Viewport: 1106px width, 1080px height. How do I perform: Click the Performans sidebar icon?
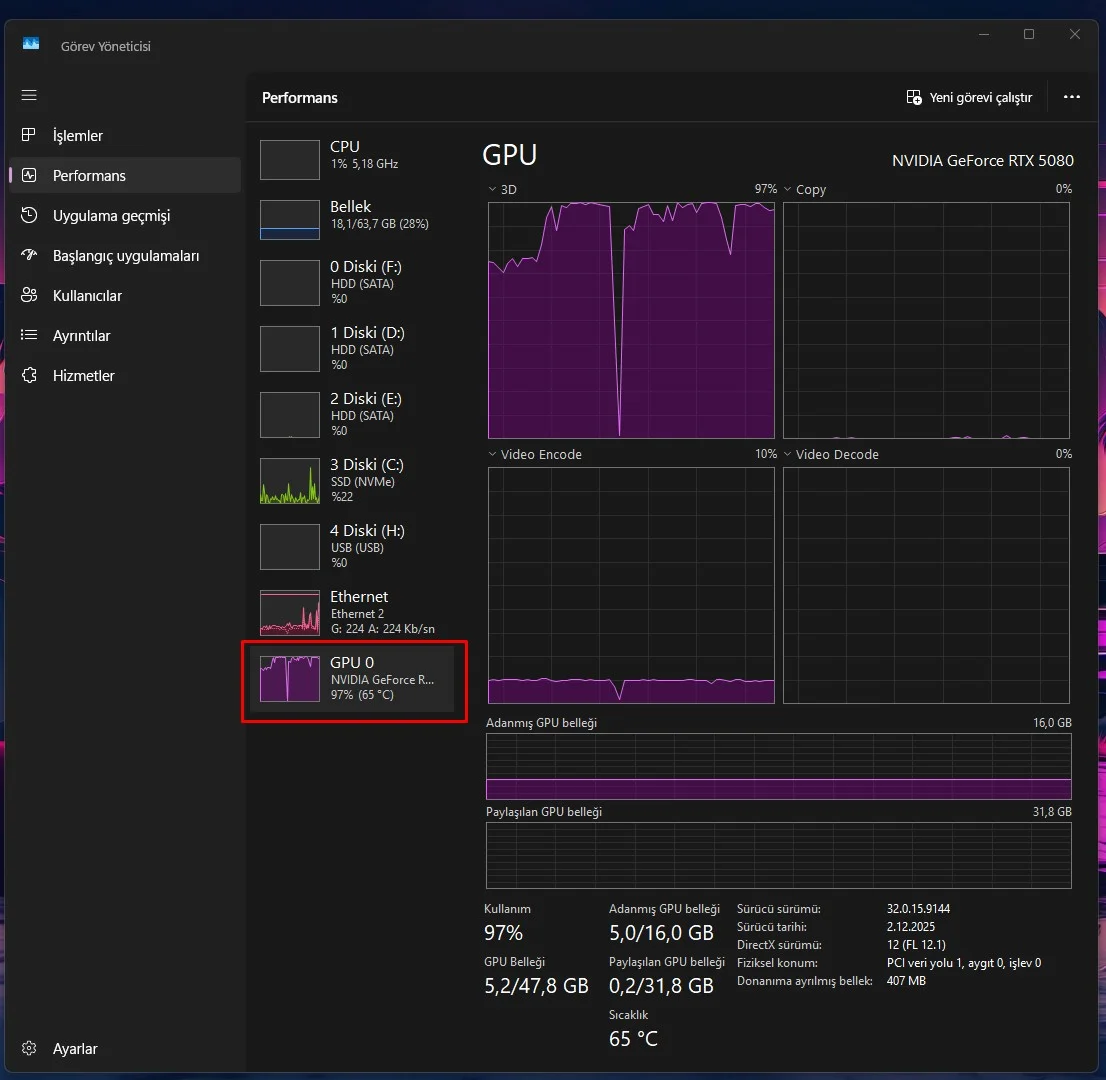[x=29, y=175]
